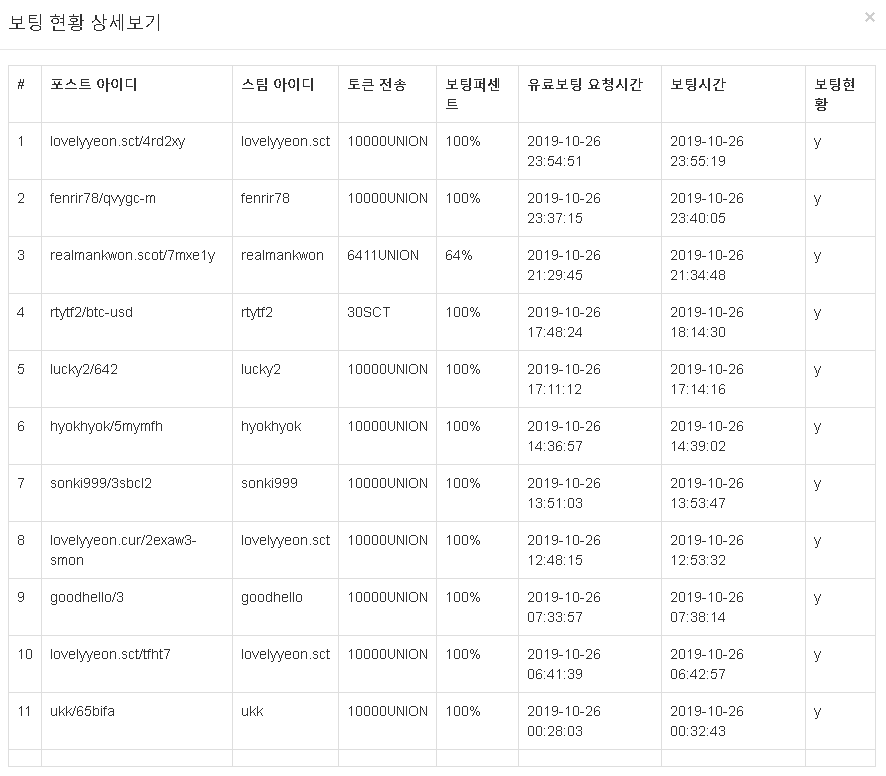Click Steem ID sonki999

(x=270, y=484)
